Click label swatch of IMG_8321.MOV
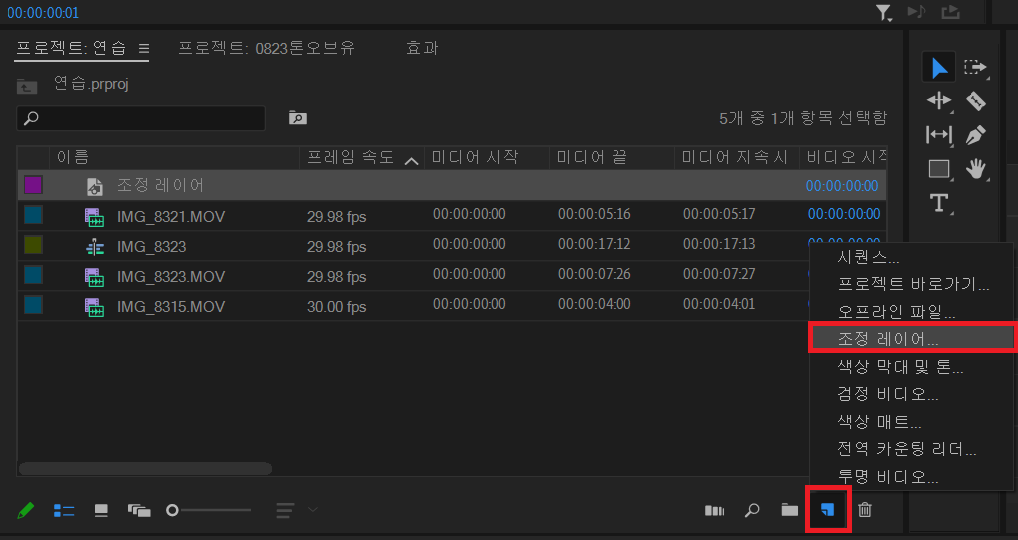The width and height of the screenshot is (1018, 540). click(33, 215)
